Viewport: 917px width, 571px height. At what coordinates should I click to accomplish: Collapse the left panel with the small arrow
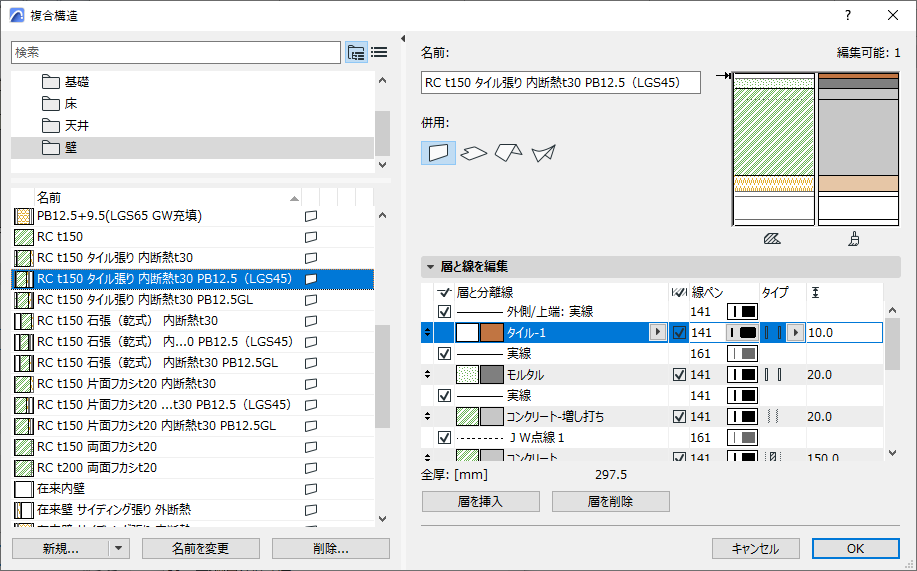(403, 39)
